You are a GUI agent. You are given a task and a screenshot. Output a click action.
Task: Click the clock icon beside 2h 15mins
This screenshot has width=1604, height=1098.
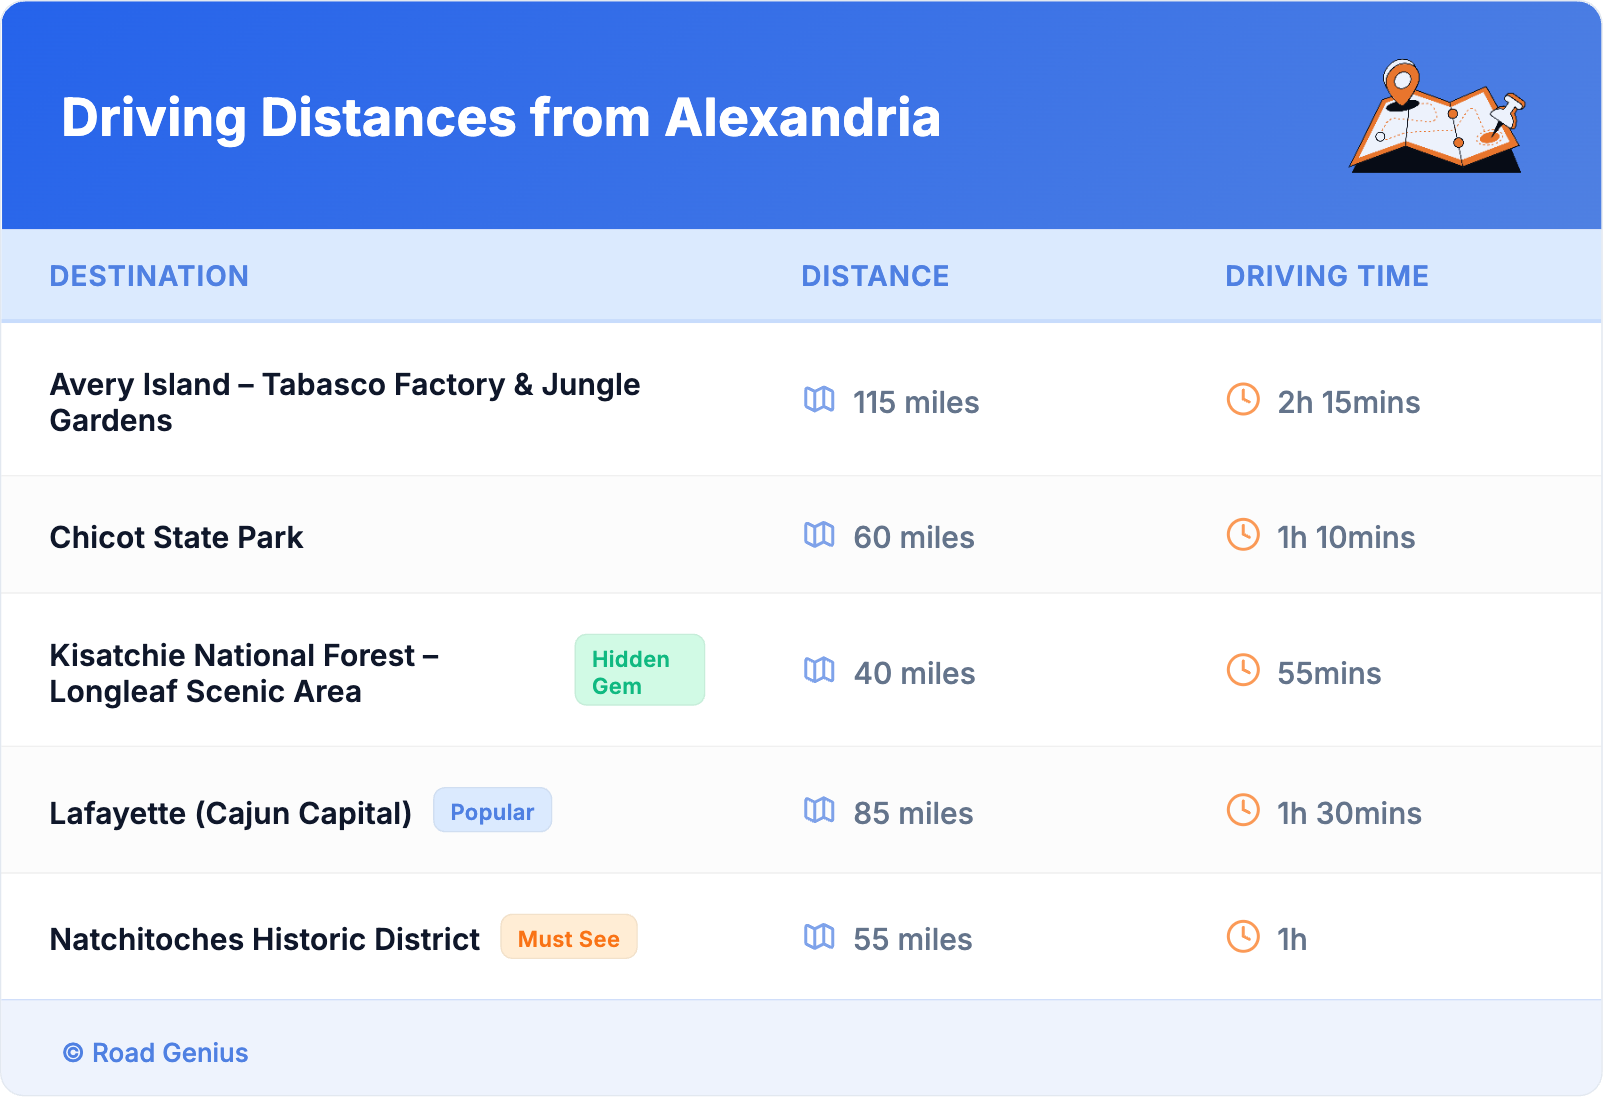tap(1243, 400)
